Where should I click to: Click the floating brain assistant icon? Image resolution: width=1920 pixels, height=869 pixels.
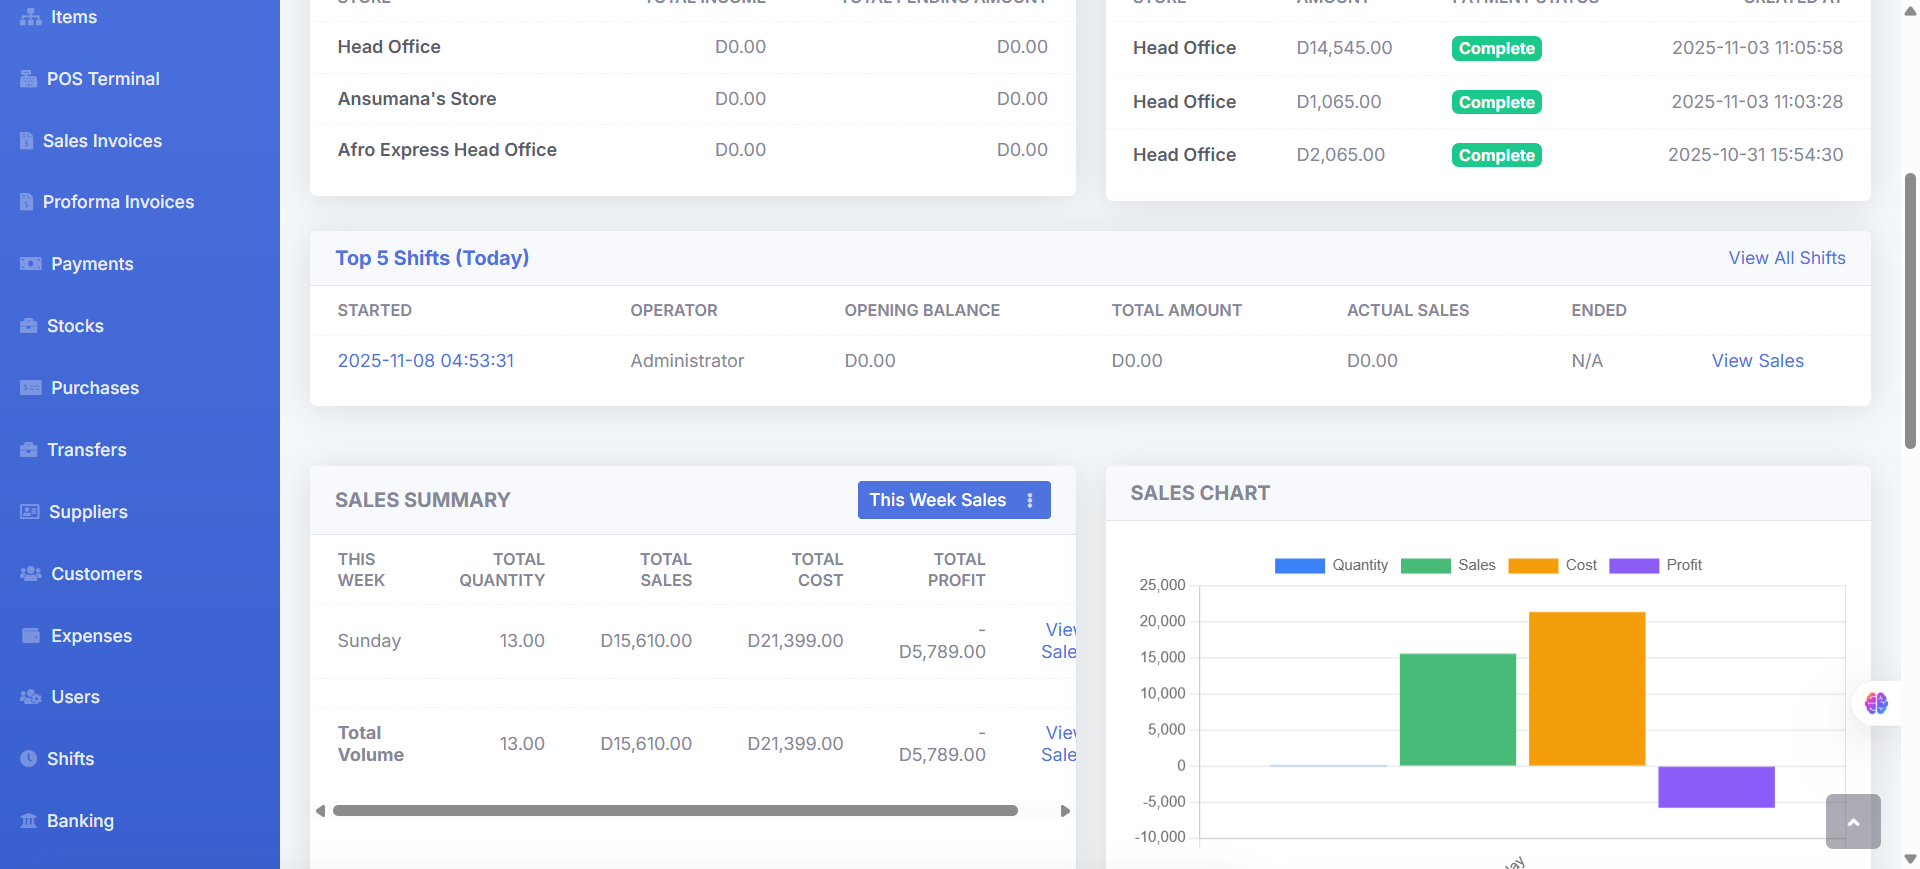click(x=1876, y=704)
